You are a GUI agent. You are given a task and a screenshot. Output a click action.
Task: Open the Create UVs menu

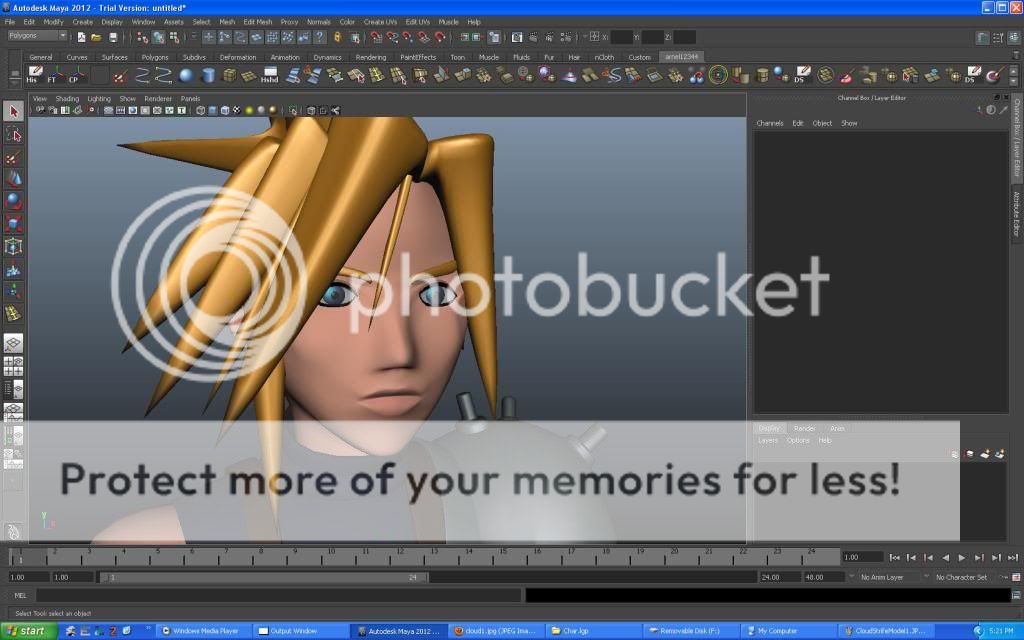(380, 22)
